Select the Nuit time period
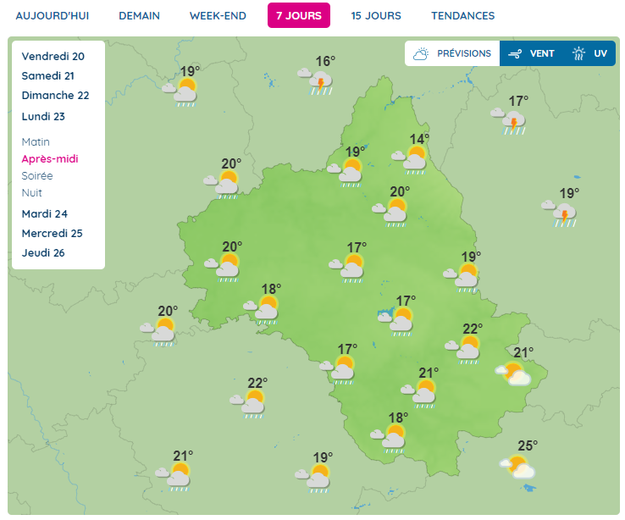 31,193
